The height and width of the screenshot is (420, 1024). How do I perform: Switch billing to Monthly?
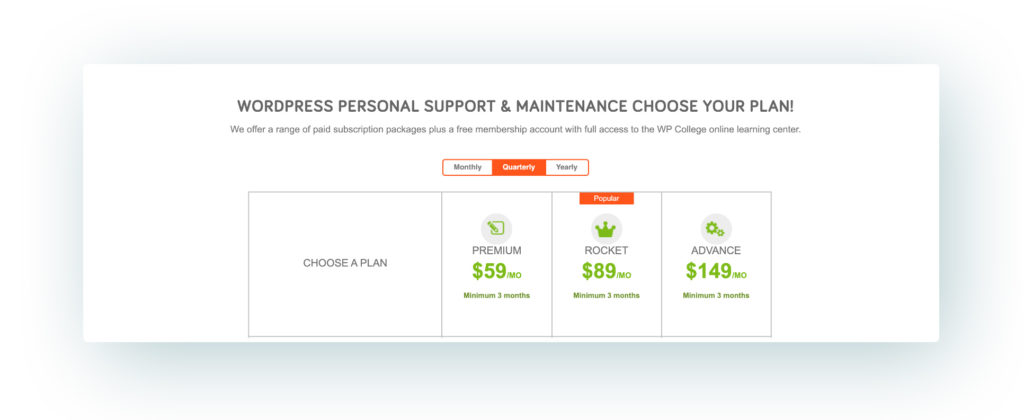click(x=468, y=167)
